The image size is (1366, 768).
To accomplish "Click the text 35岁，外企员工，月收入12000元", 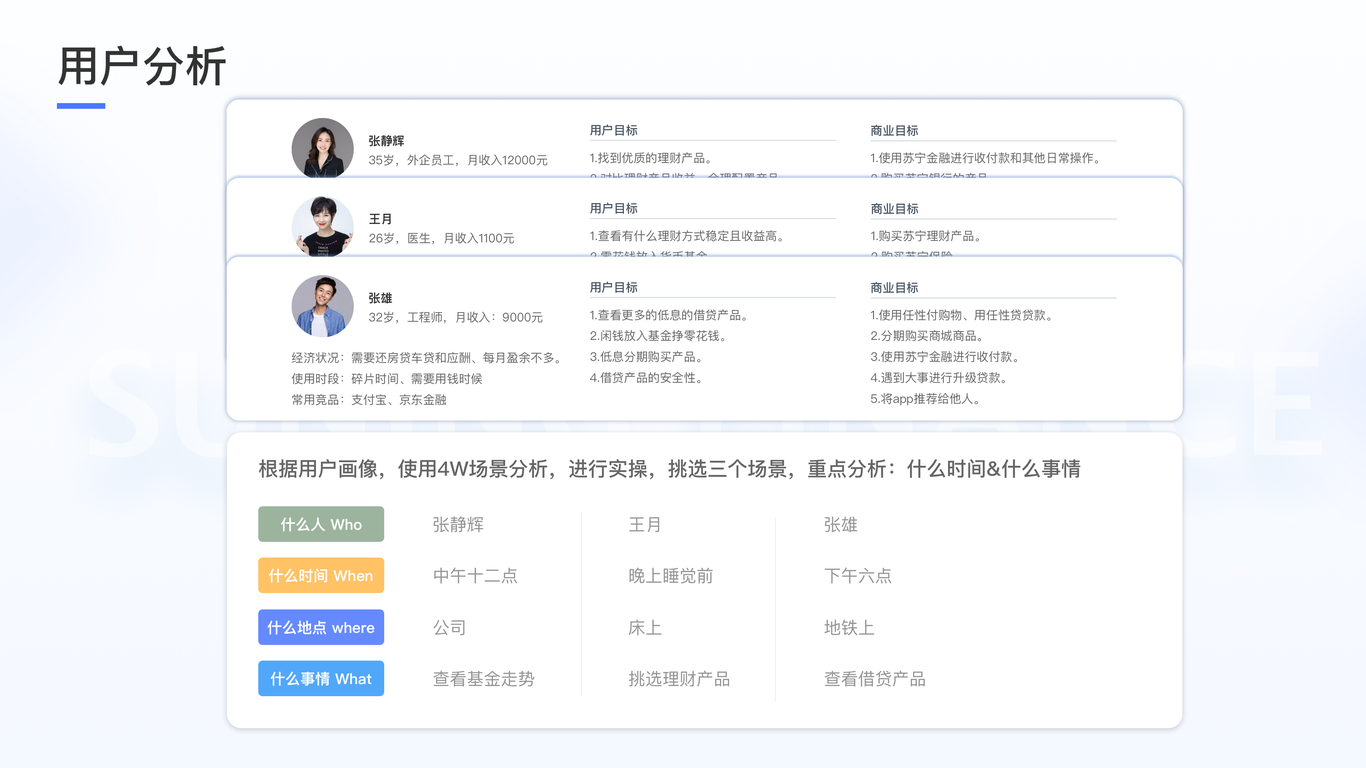I will [458, 160].
